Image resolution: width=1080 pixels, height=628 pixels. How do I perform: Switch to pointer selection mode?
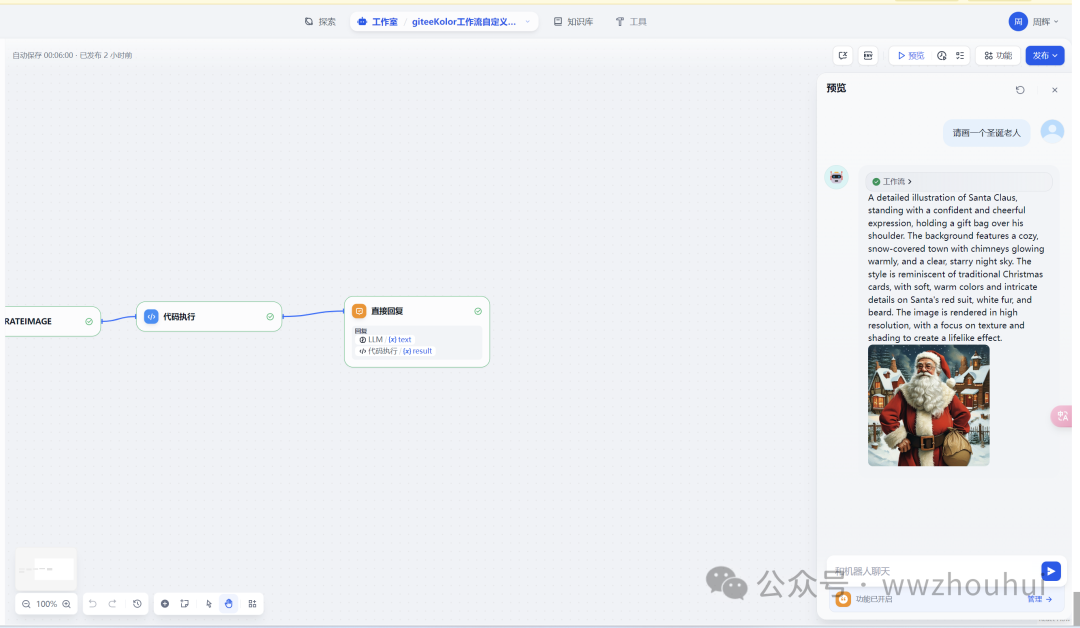(209, 604)
